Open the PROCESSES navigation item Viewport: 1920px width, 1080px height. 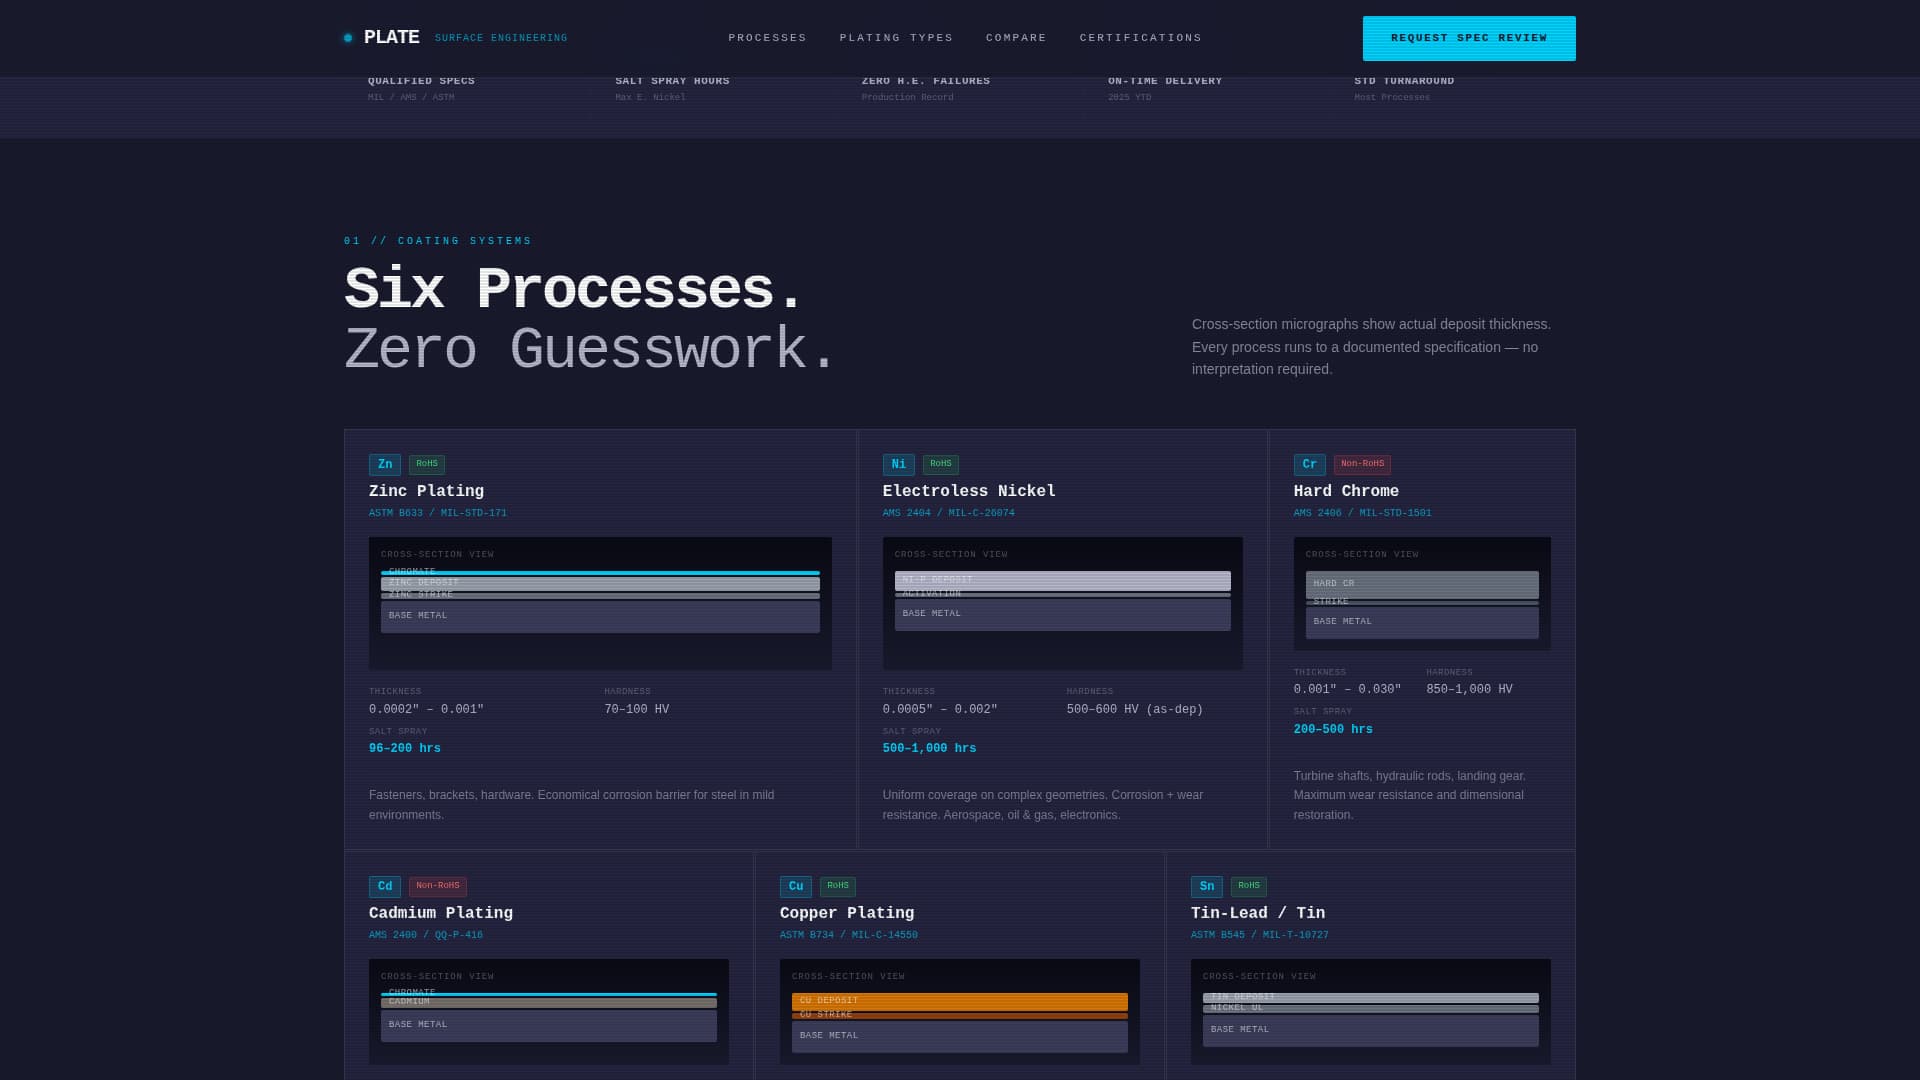coord(767,37)
